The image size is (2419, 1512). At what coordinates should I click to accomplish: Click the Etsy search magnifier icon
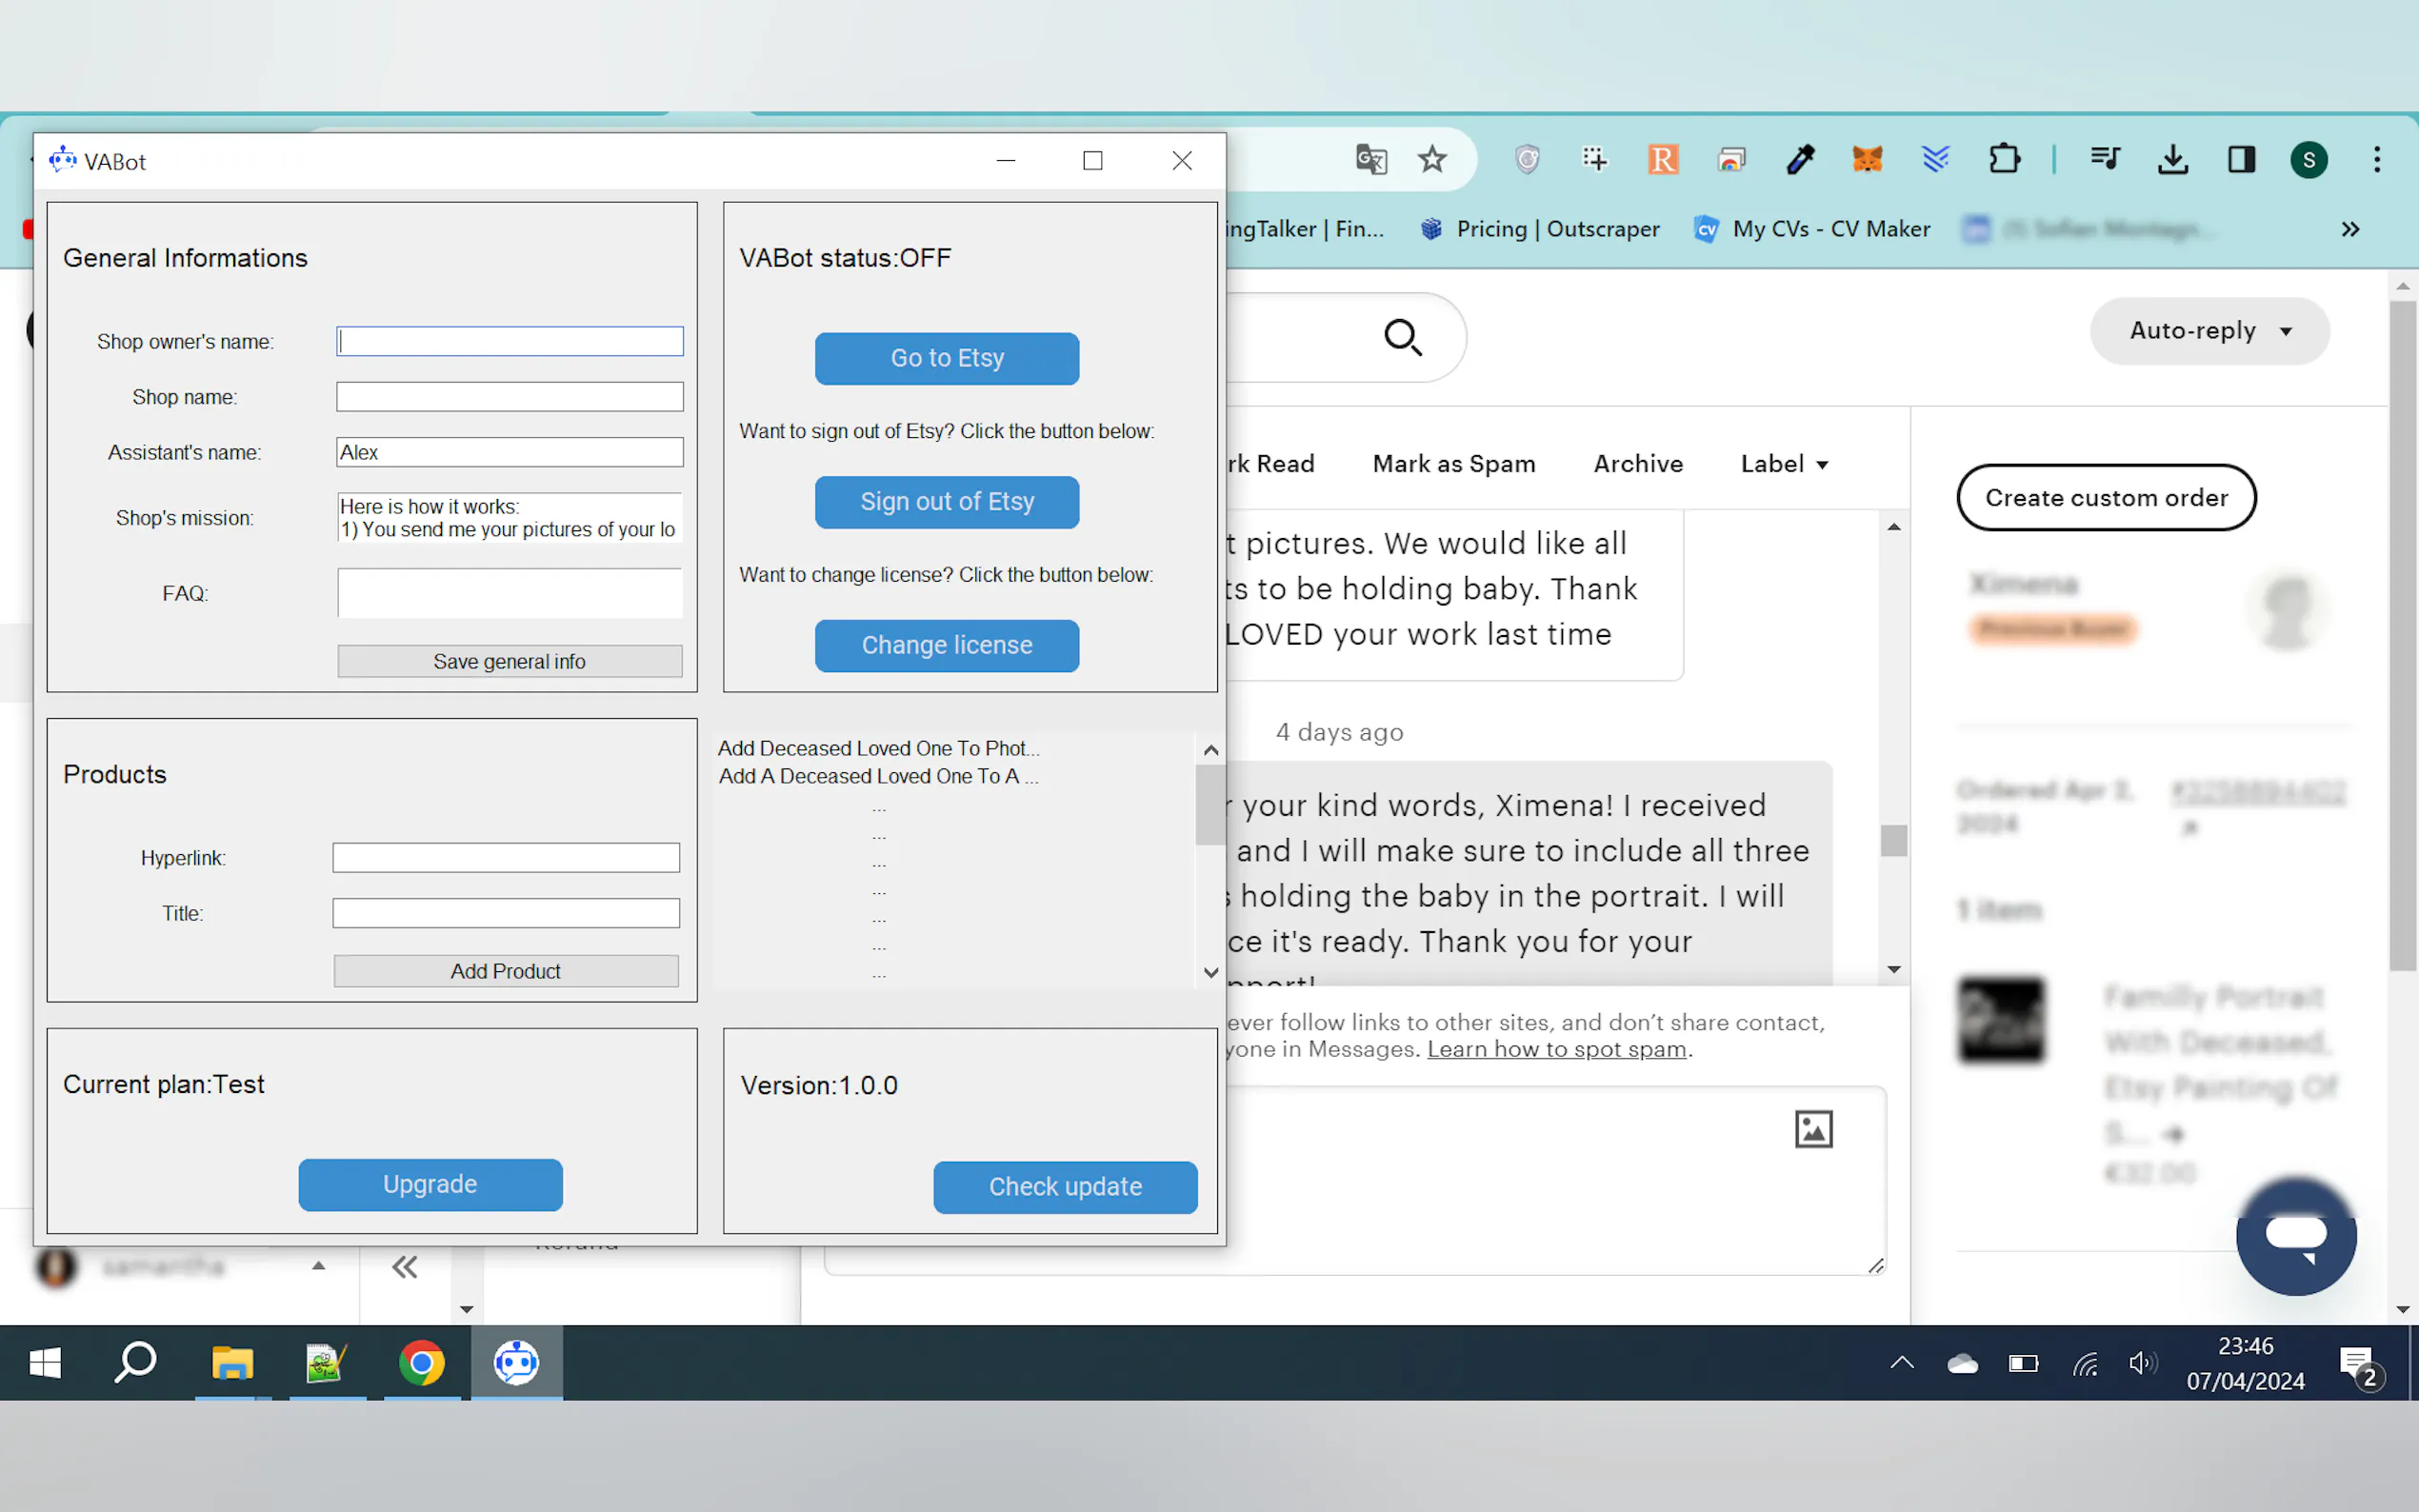tap(1402, 337)
